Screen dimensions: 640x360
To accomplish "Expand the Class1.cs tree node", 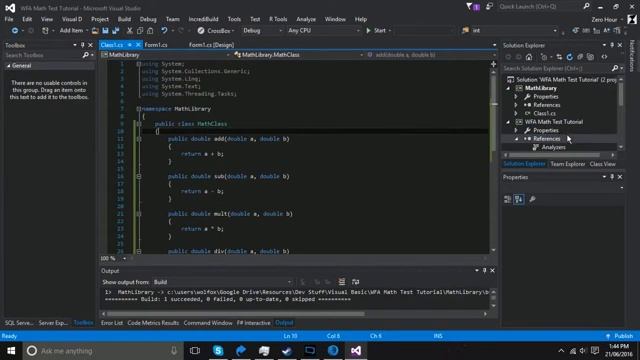I will [516, 113].
